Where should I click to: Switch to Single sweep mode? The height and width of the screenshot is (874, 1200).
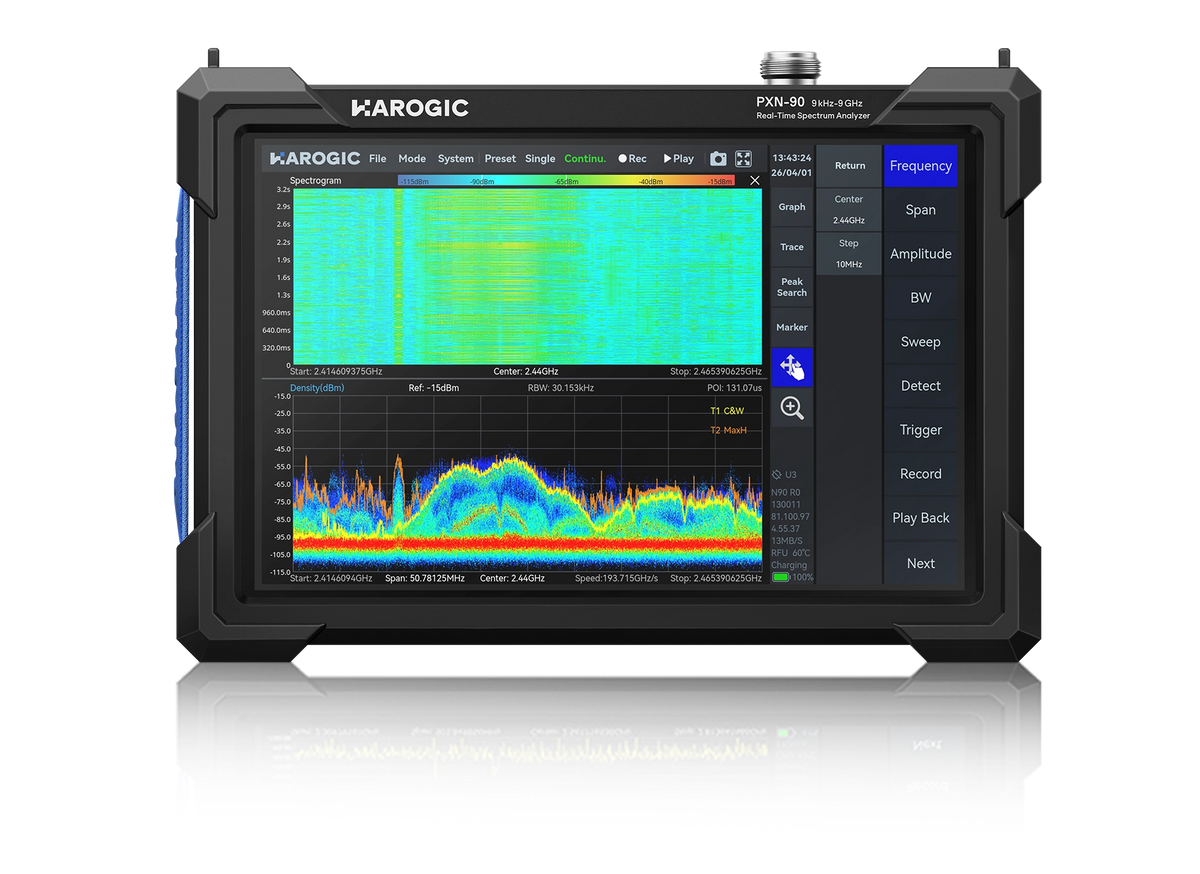pyautogui.click(x=540, y=159)
